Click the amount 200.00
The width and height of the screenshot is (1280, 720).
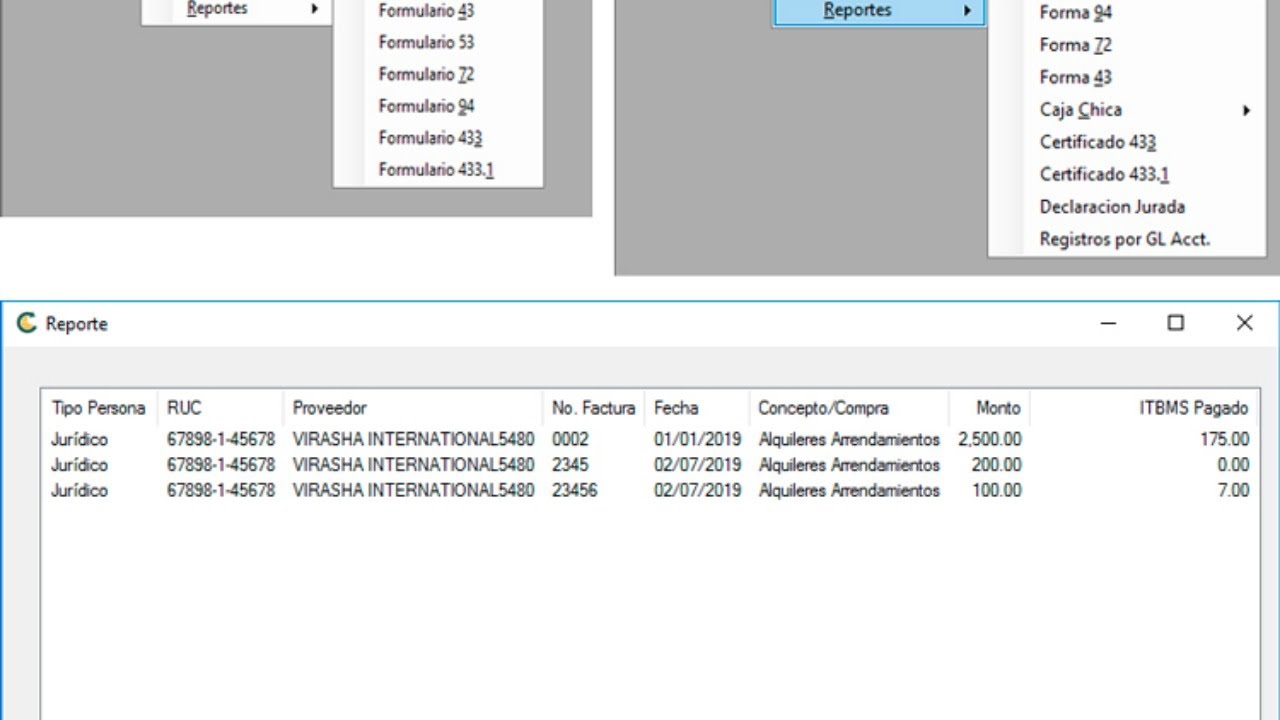997,465
